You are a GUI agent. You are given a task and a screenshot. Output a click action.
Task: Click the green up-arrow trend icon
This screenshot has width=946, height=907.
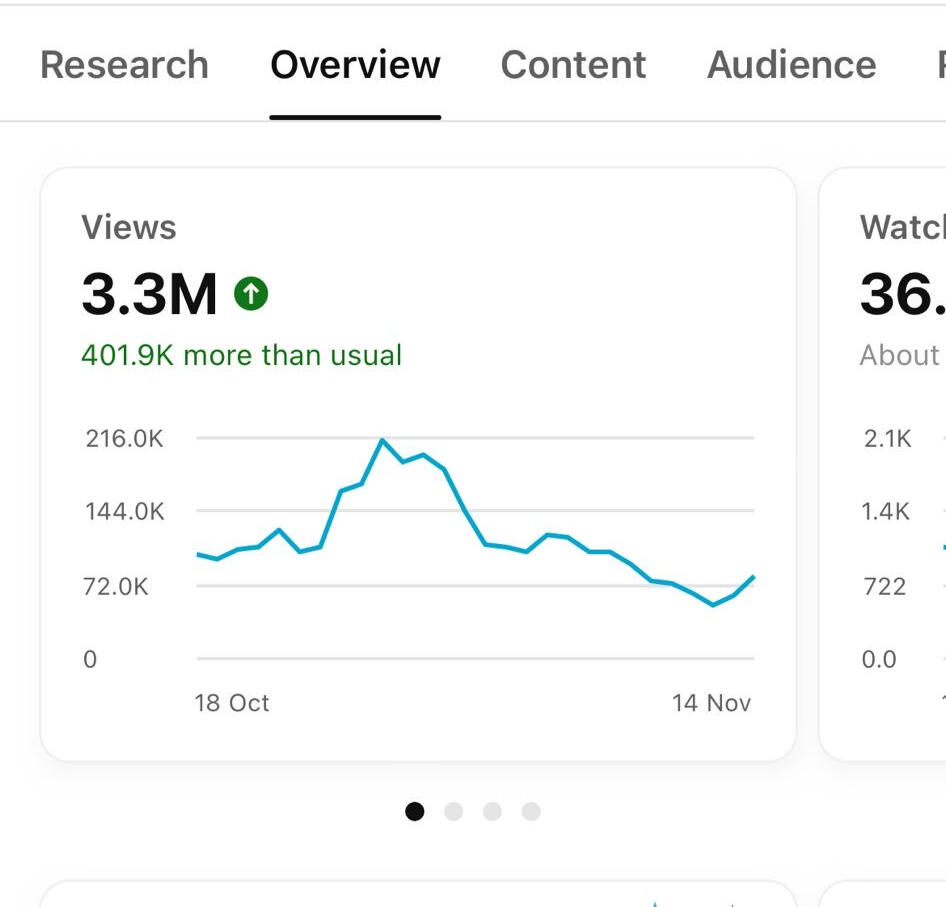click(251, 294)
